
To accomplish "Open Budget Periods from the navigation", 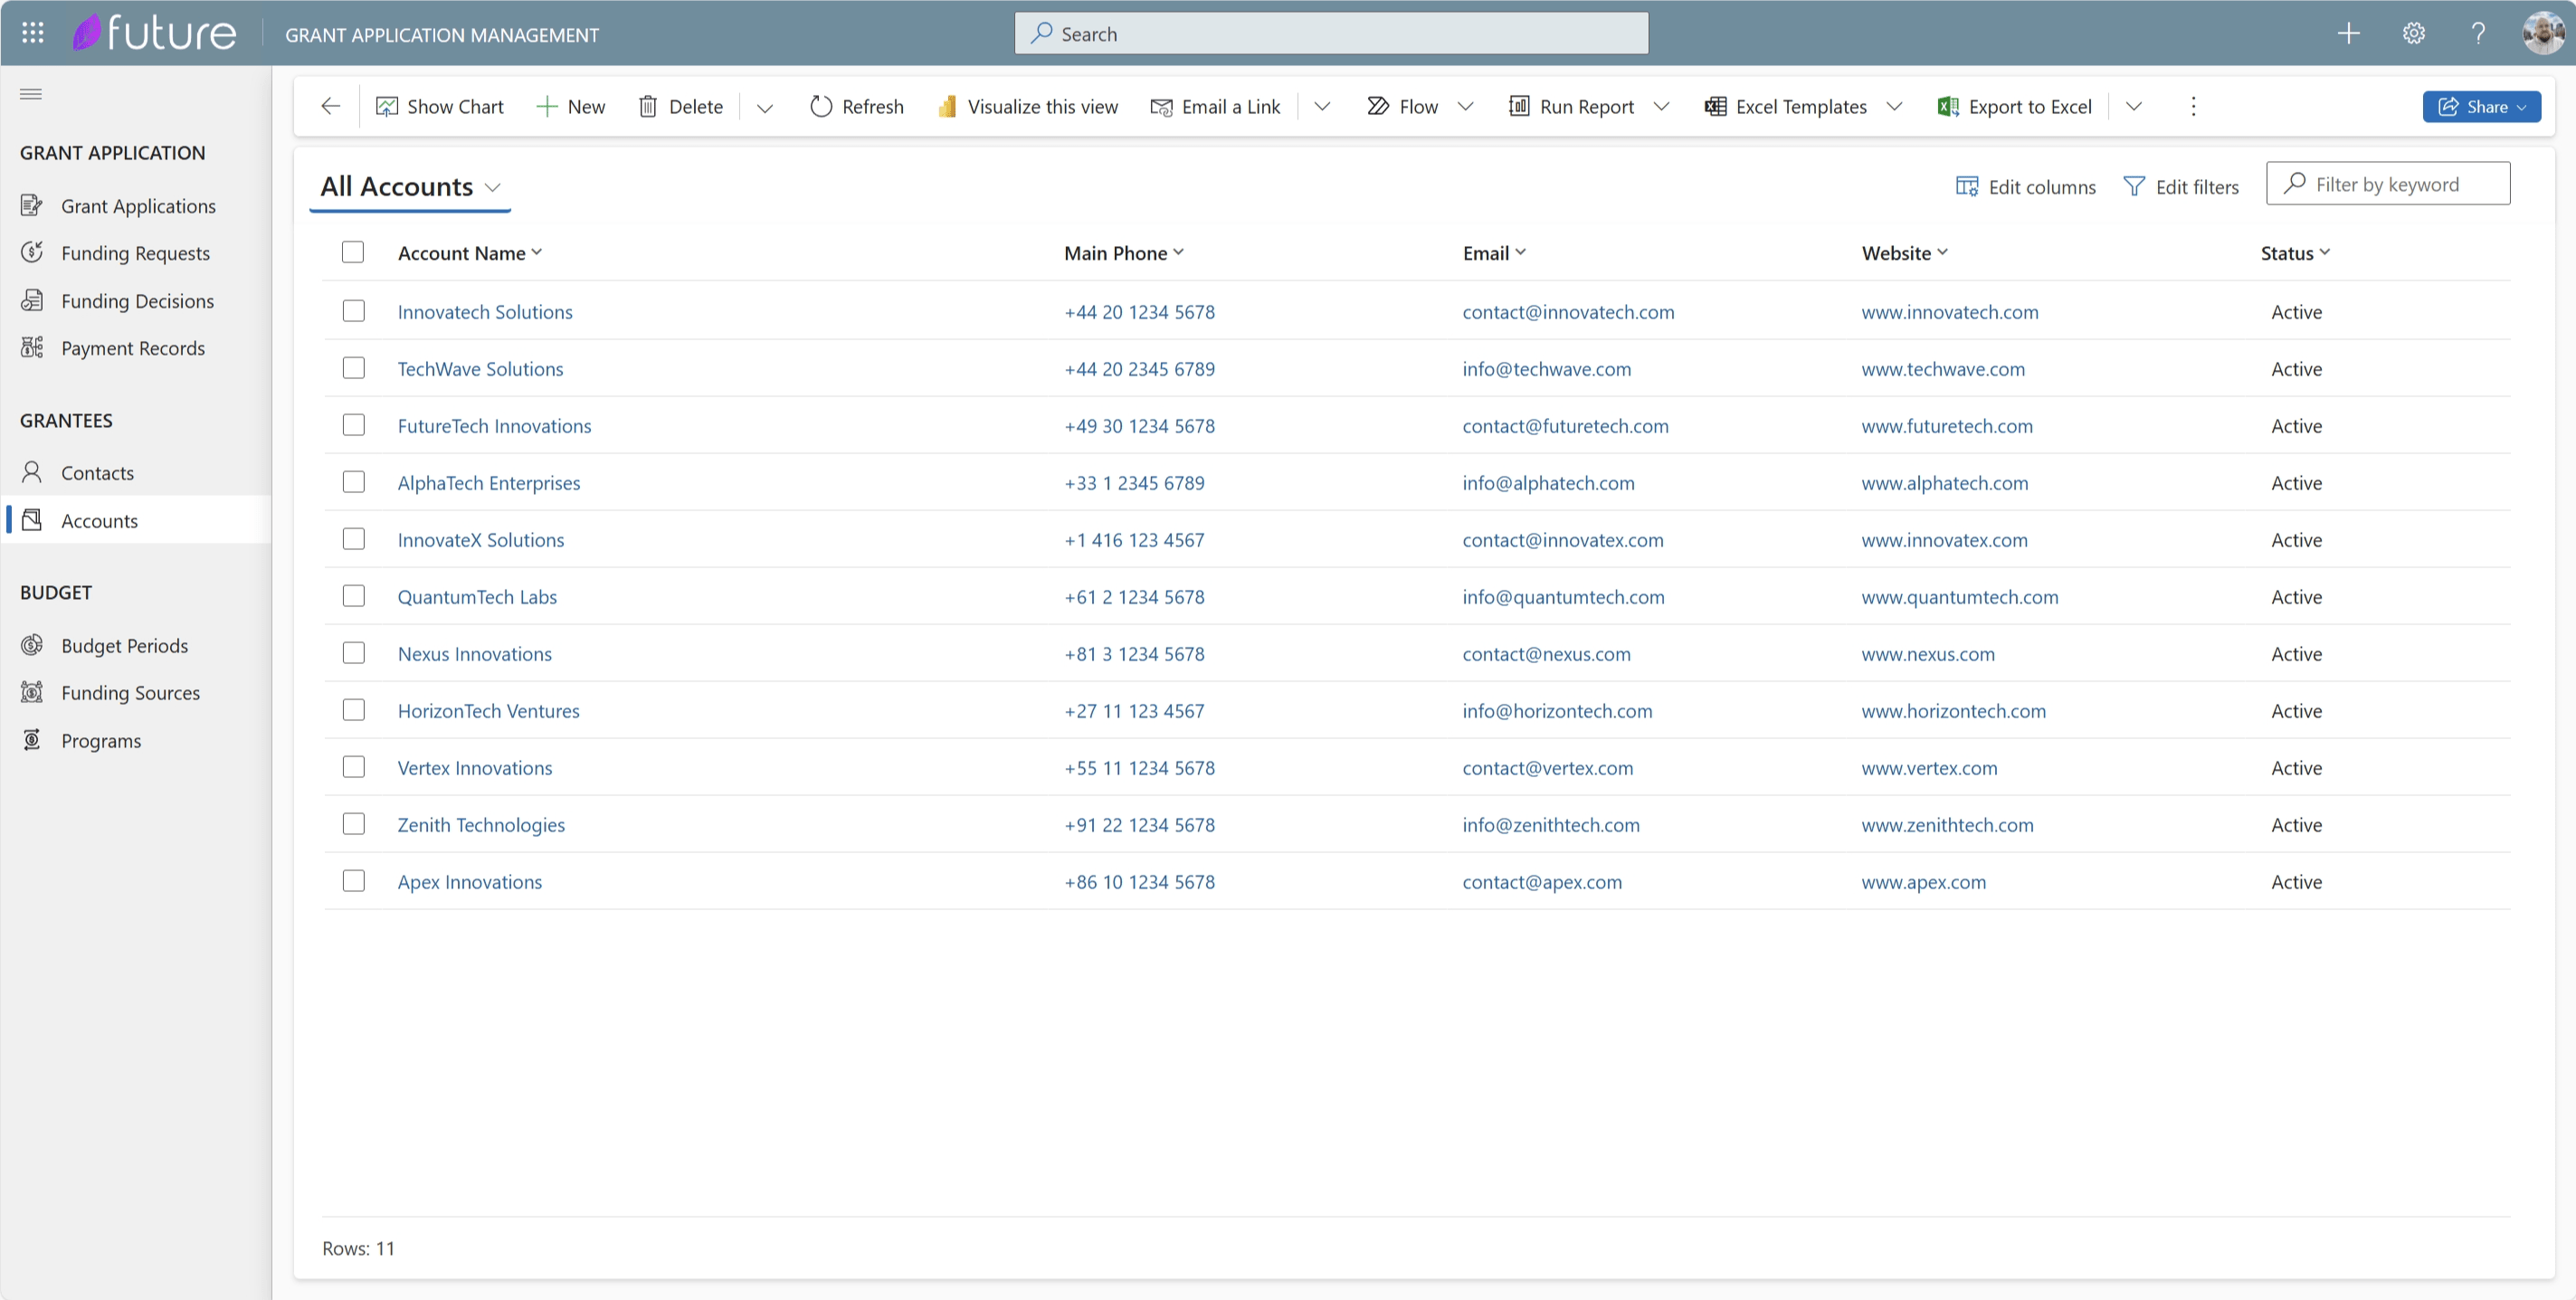I will (x=124, y=645).
